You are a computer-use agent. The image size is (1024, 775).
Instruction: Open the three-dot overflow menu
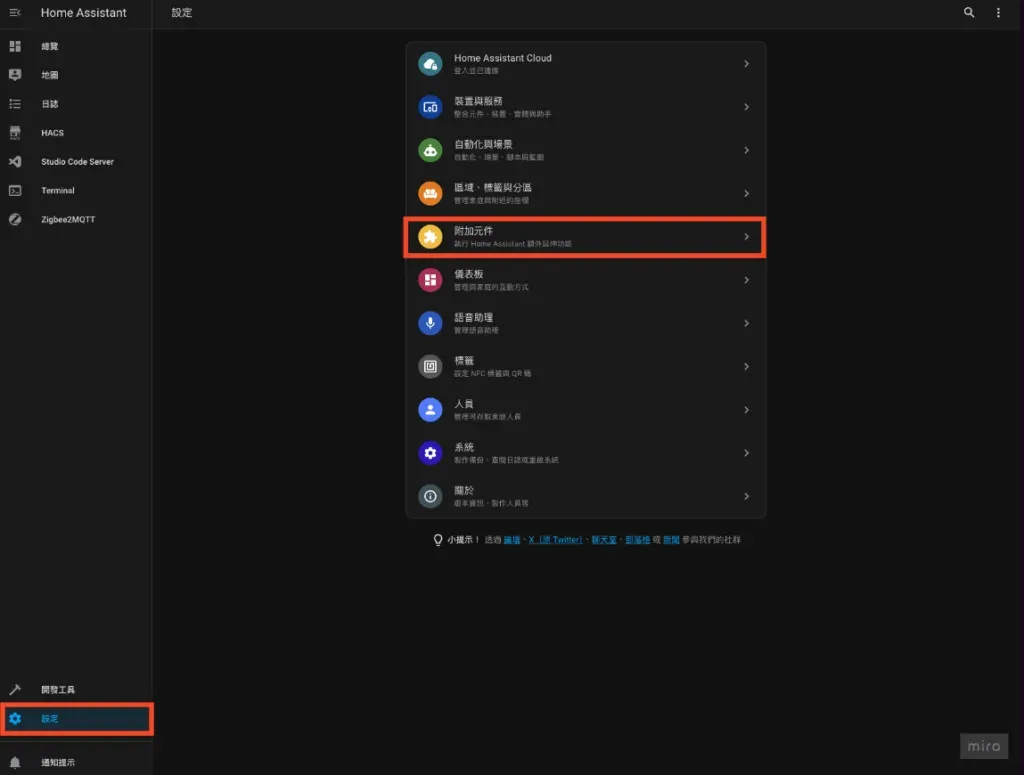pos(997,13)
